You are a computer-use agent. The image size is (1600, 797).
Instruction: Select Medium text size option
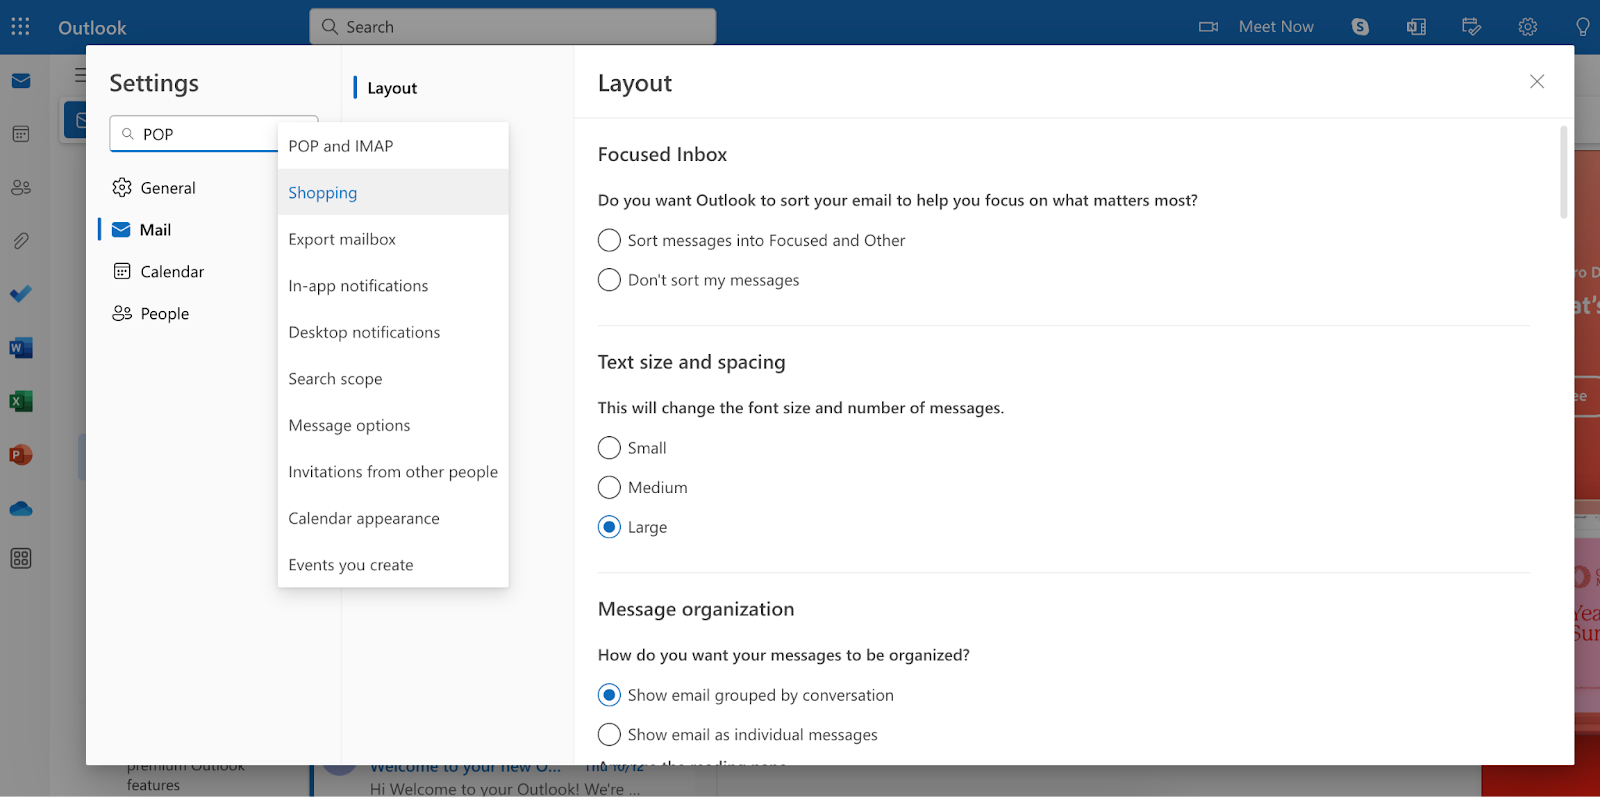click(609, 488)
